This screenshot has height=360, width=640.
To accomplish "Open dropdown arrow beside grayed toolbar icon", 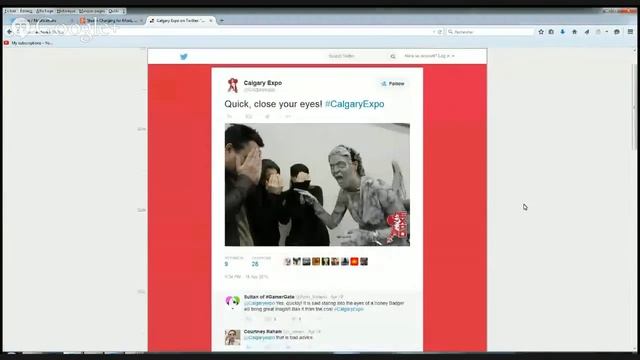I will 607,31.
